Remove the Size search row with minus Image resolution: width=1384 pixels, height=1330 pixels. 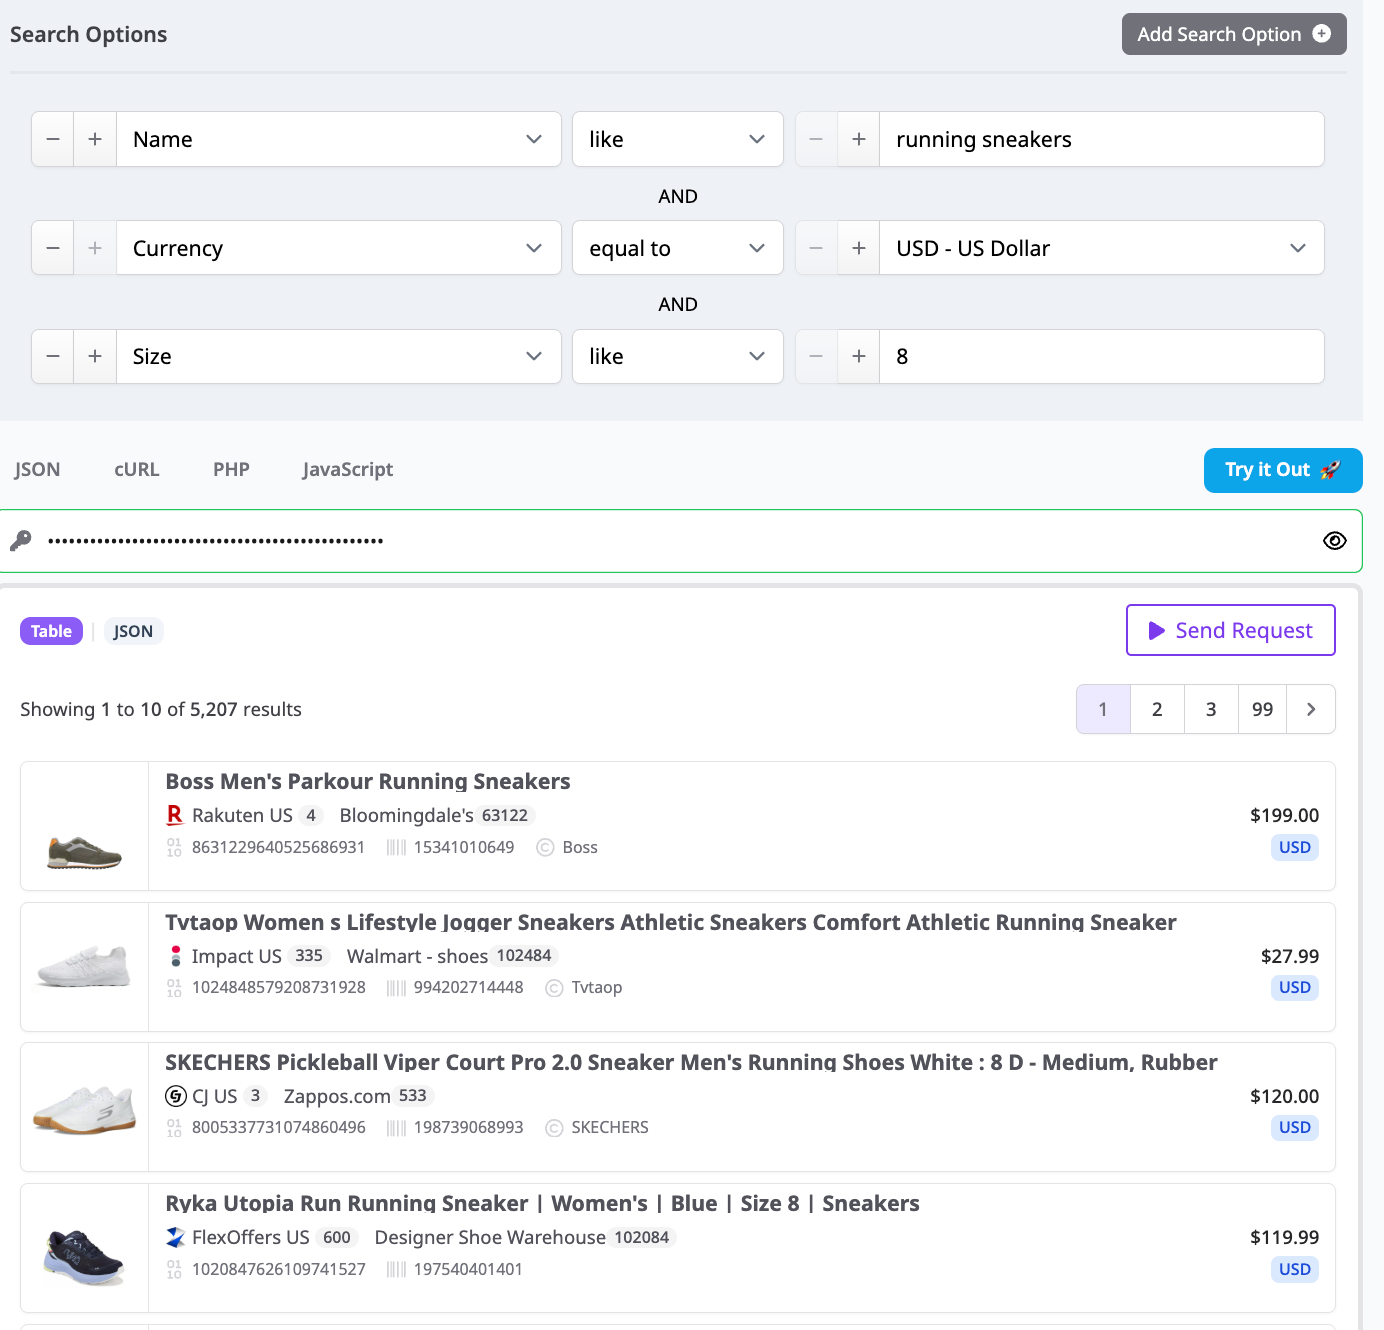pos(53,356)
